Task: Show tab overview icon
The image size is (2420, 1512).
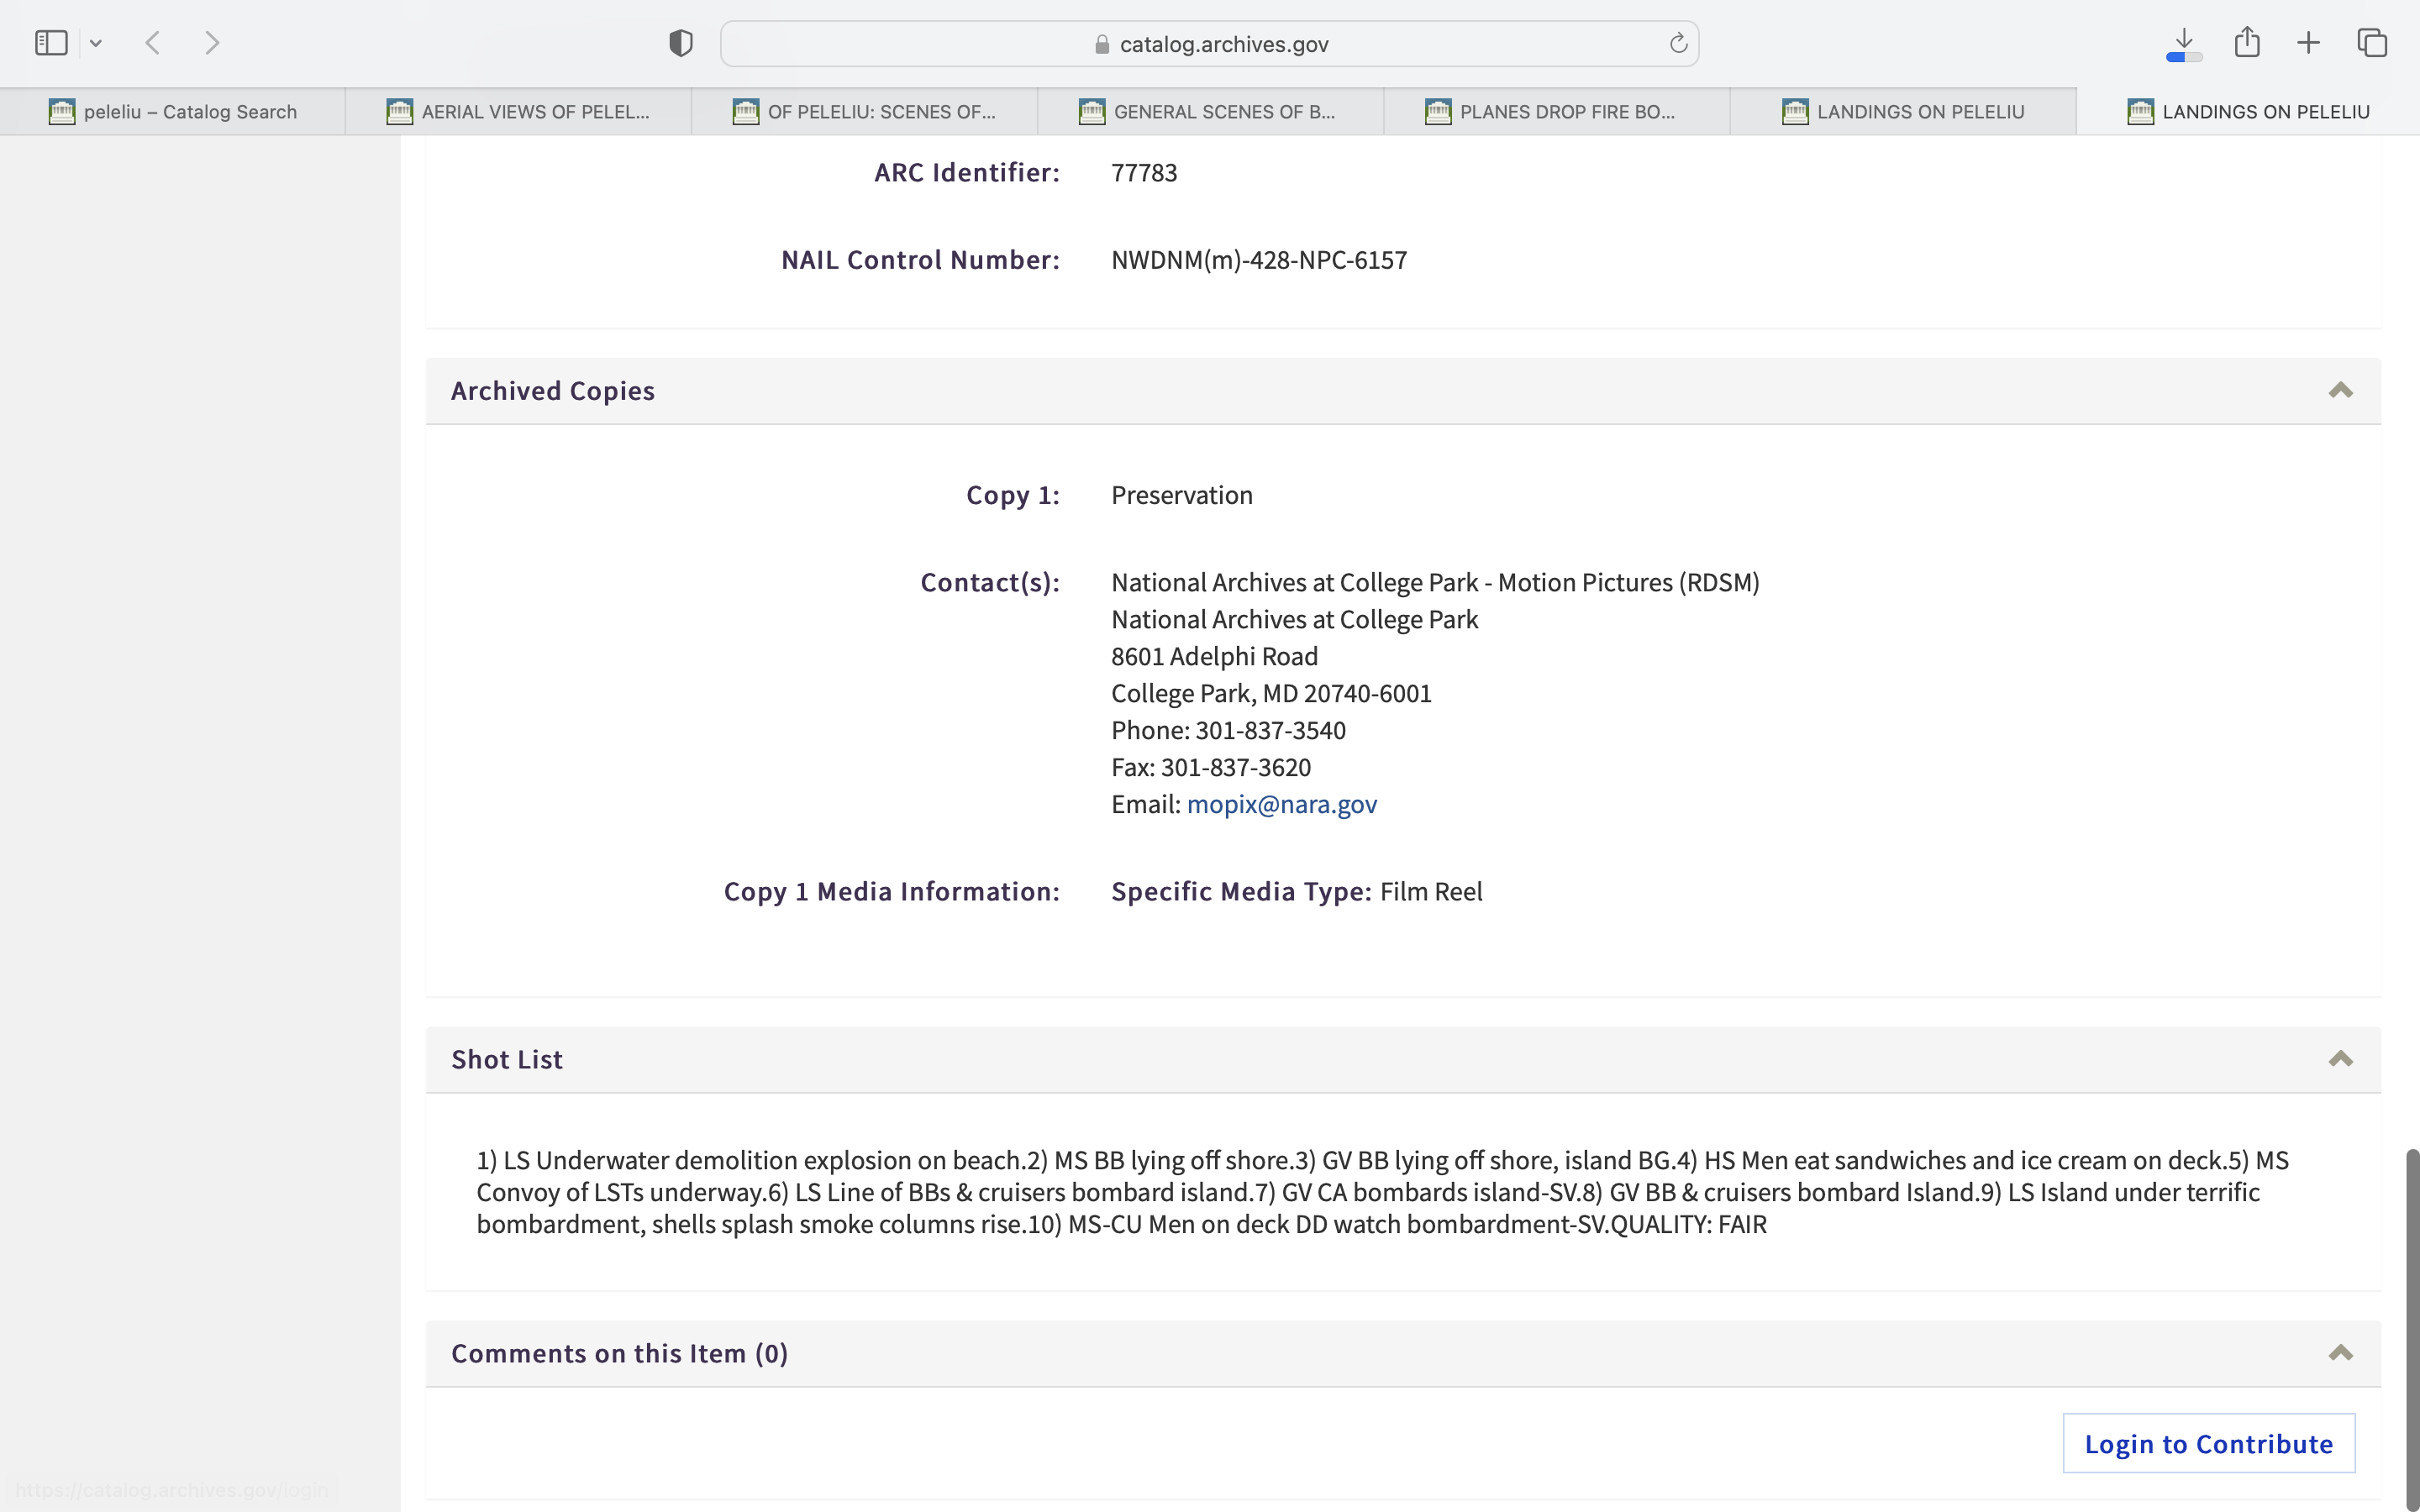Action: pyautogui.click(x=2372, y=43)
